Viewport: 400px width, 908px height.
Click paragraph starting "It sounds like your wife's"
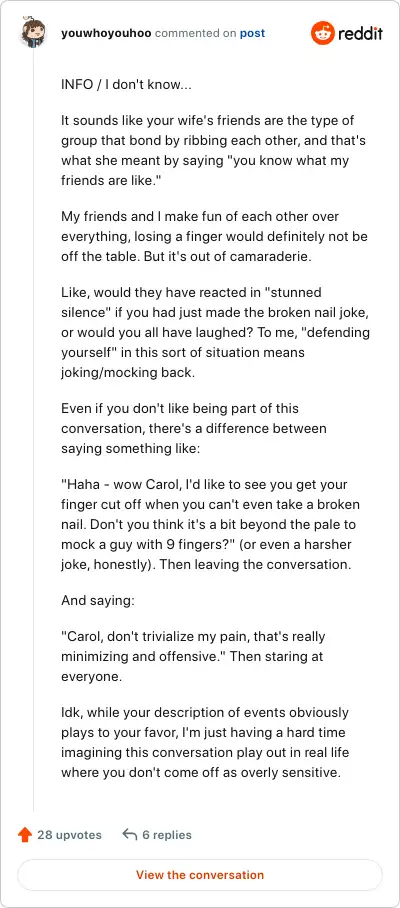pos(213,151)
